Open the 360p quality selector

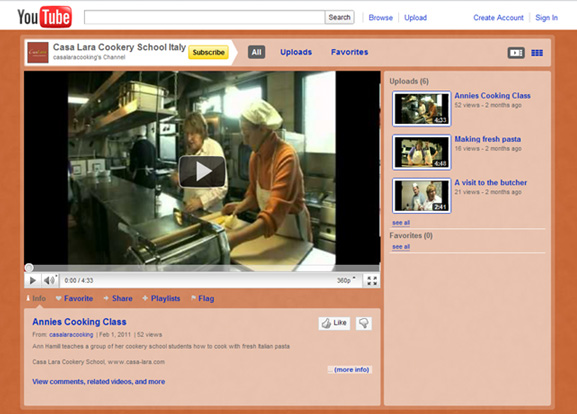(x=346, y=280)
